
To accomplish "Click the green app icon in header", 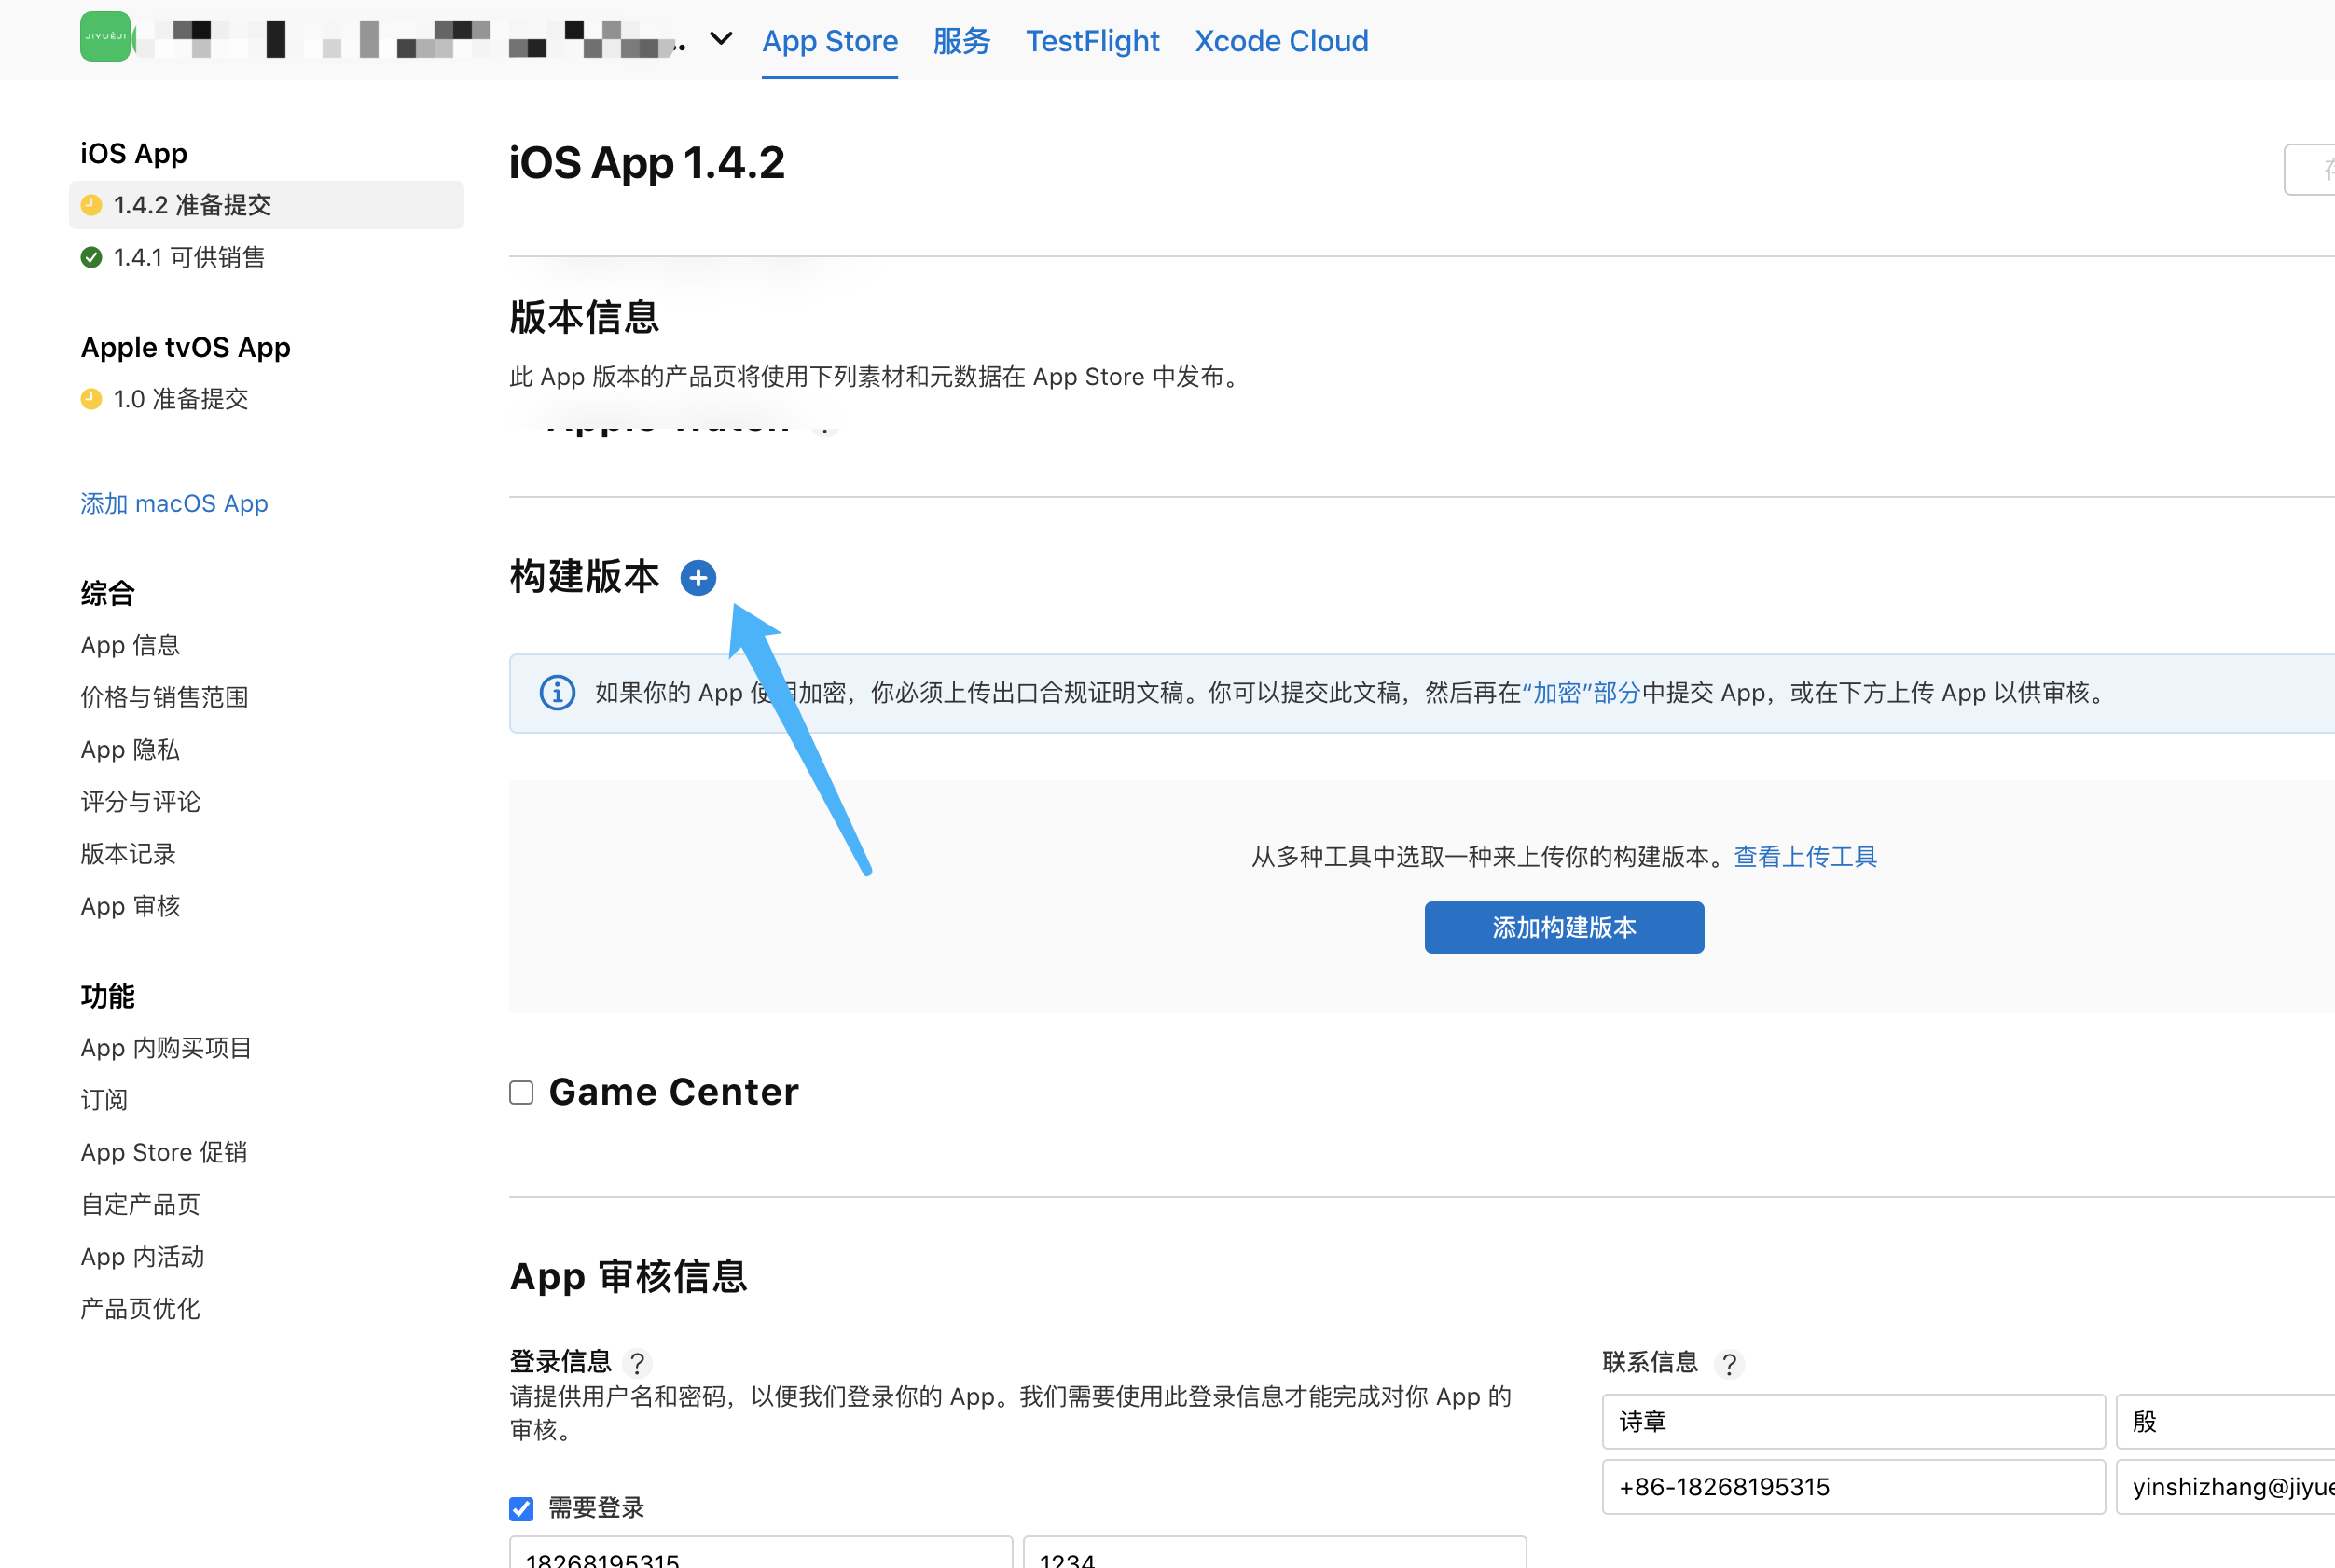I will pyautogui.click(x=105, y=37).
